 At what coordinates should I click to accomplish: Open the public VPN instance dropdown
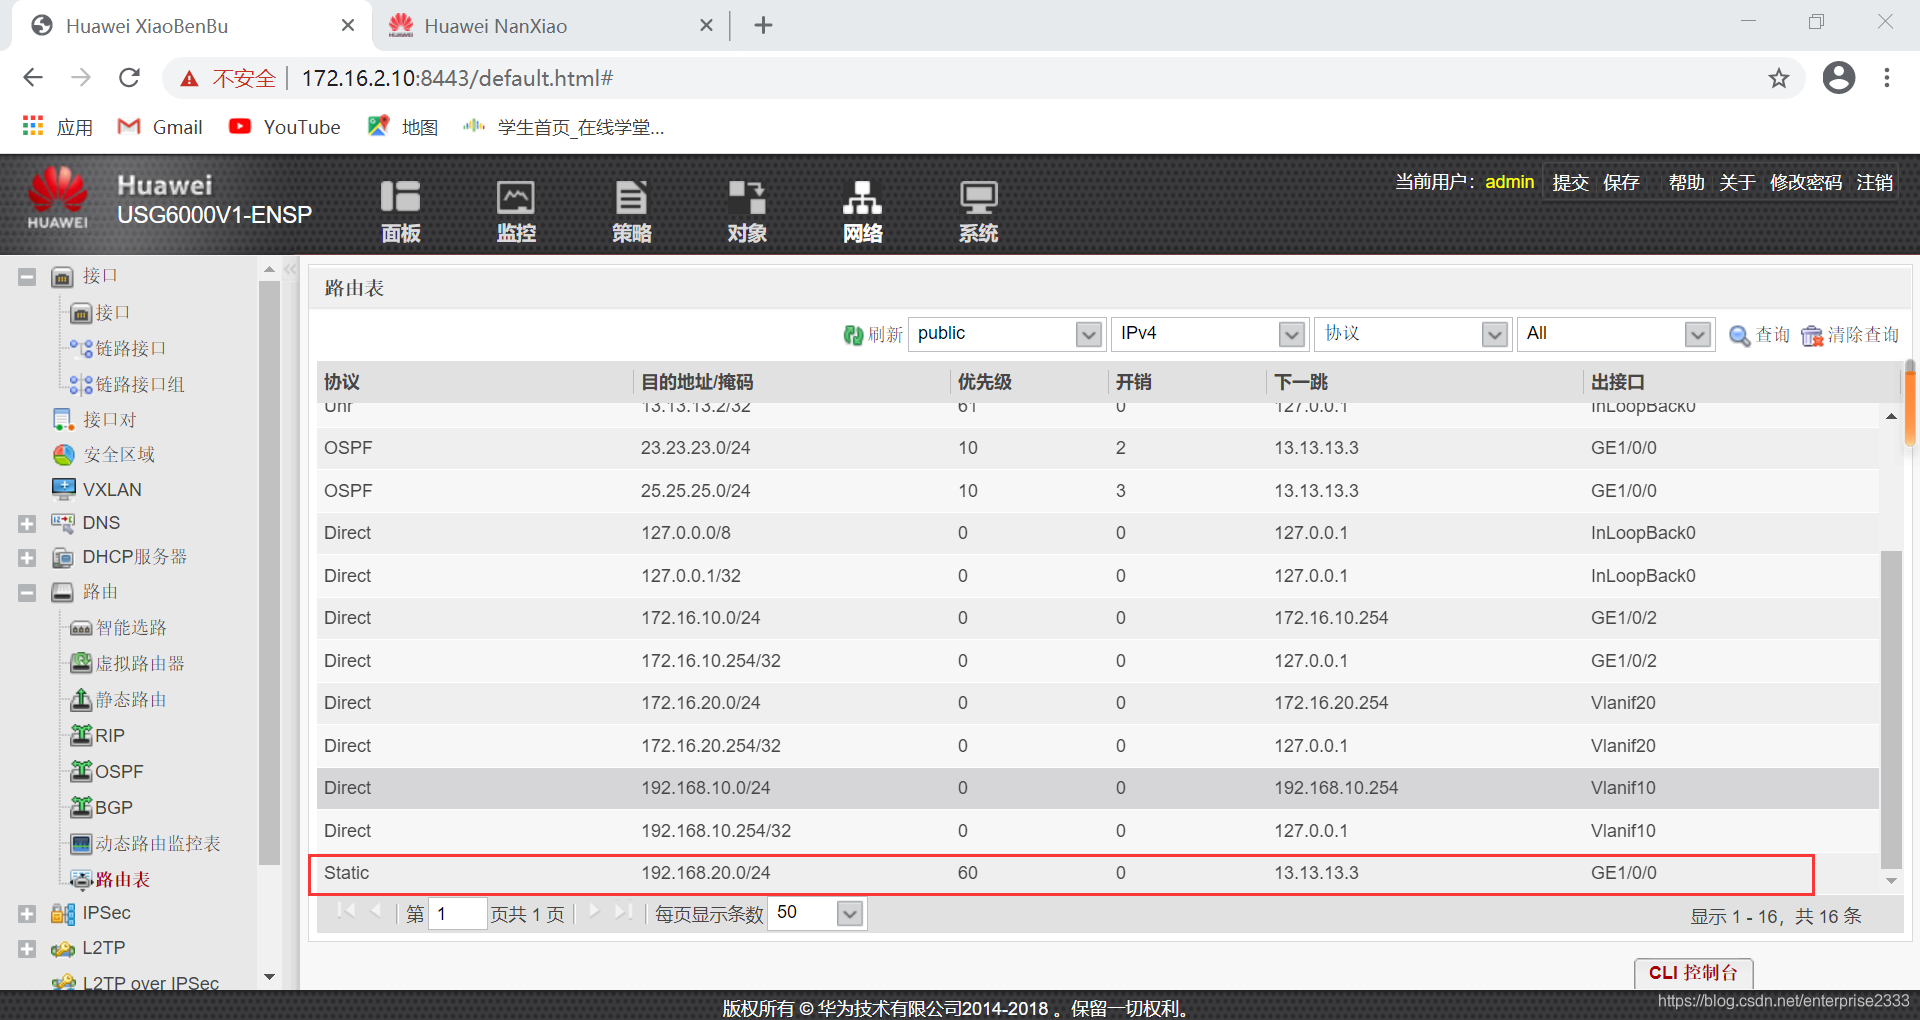point(1089,334)
